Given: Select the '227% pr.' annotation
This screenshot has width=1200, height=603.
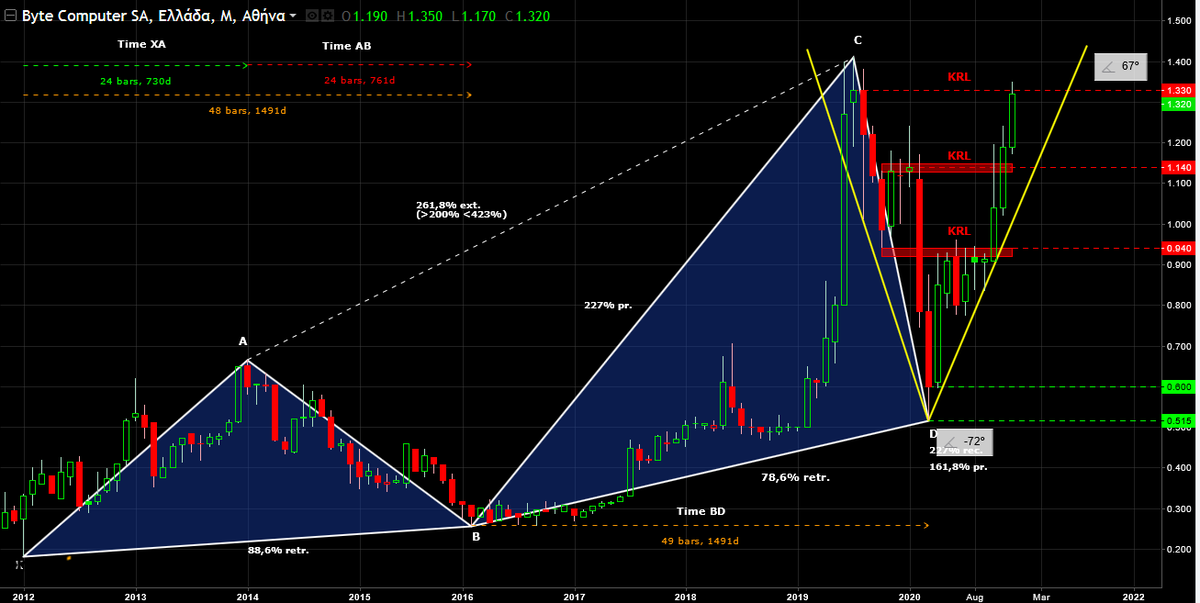Looking at the screenshot, I should tap(607, 305).
